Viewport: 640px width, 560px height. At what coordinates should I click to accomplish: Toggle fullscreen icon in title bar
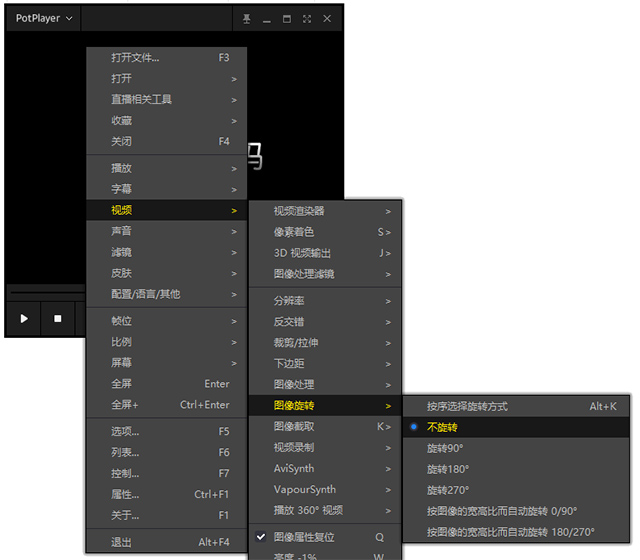point(307,19)
